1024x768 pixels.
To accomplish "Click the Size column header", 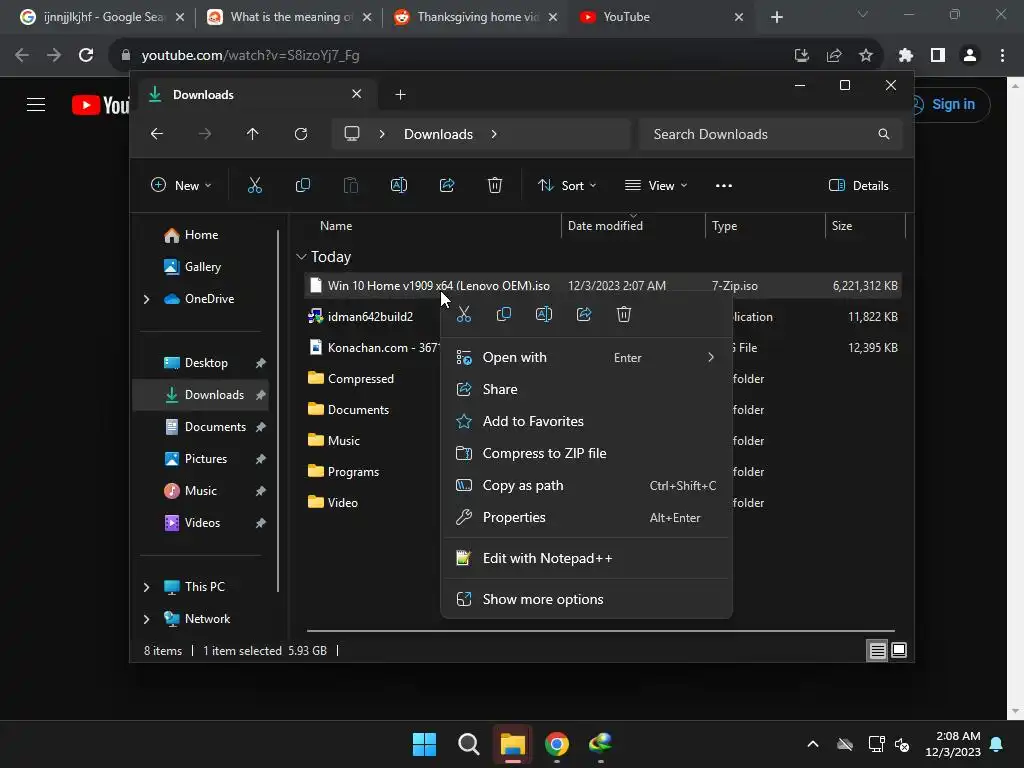I will click(x=865, y=226).
